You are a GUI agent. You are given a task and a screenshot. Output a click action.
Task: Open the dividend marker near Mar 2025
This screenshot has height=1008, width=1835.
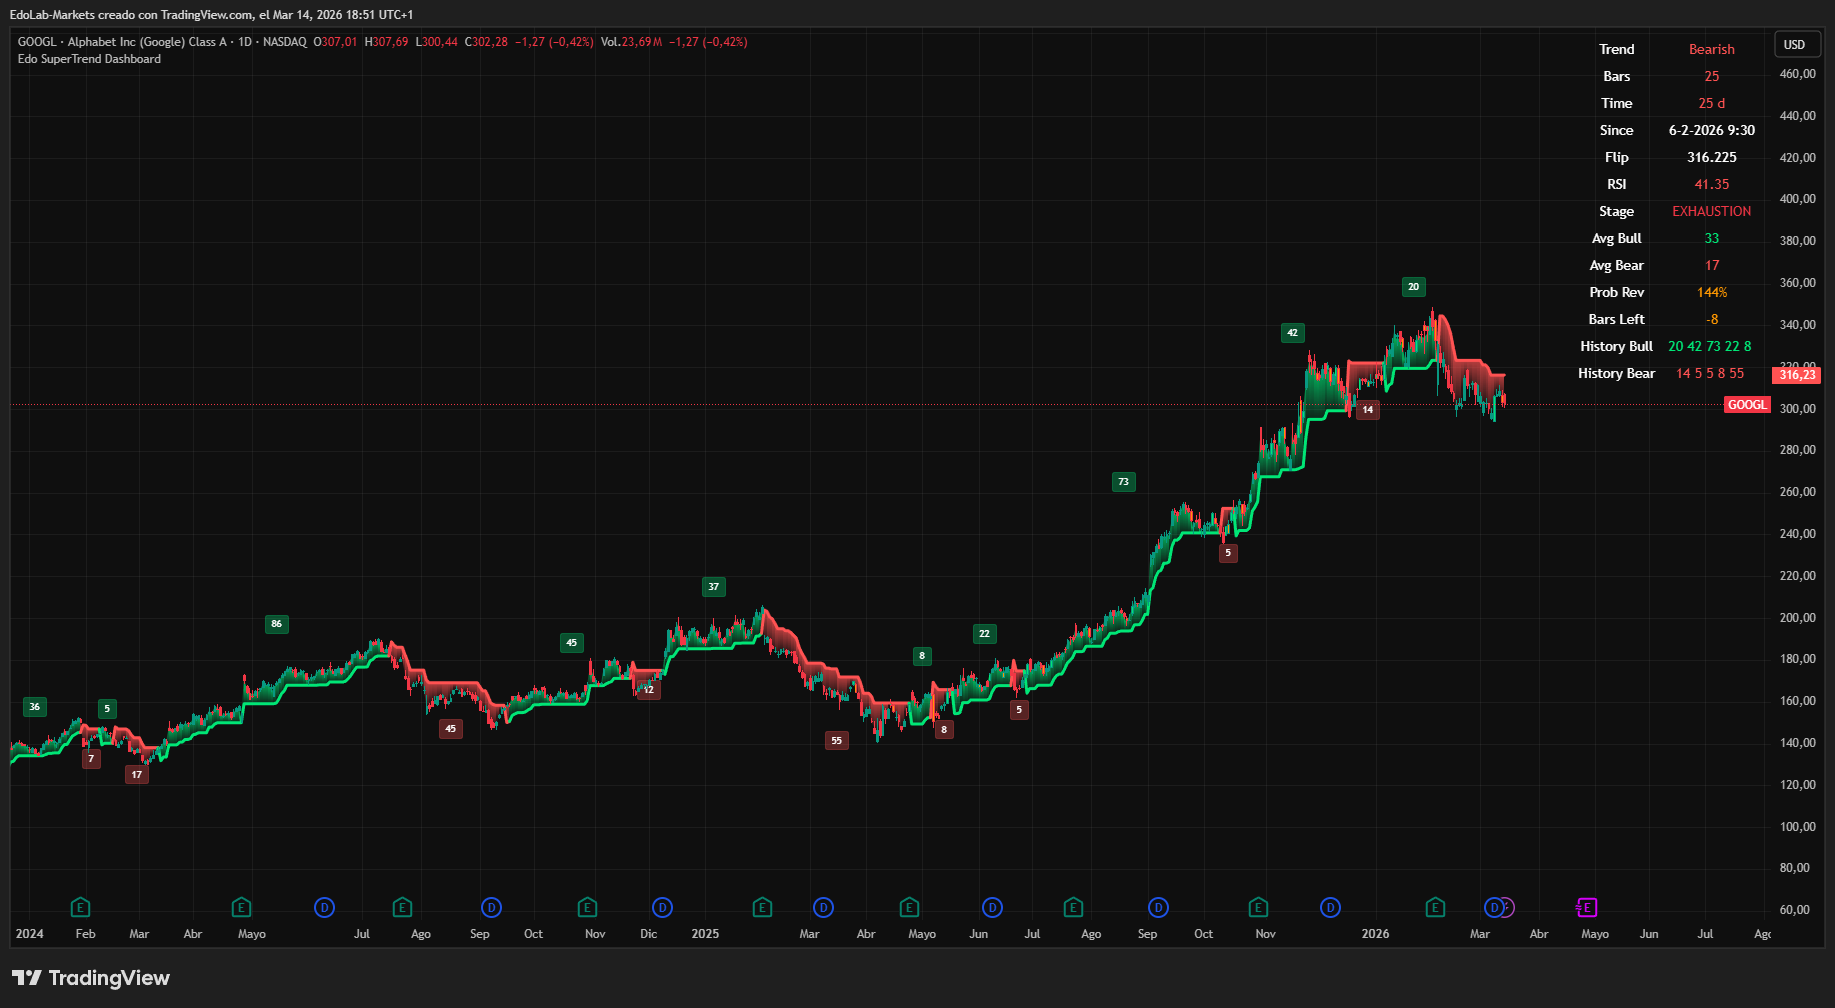823,908
